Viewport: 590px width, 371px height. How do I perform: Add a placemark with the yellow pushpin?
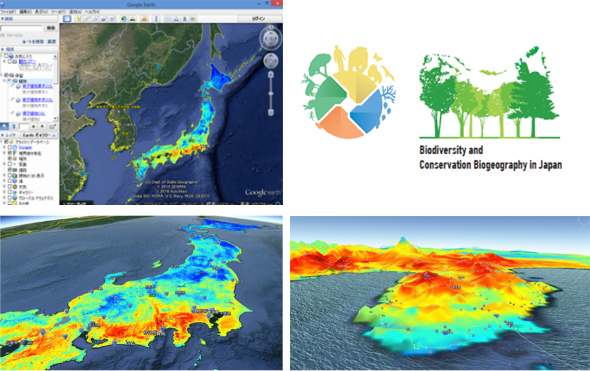(78, 18)
